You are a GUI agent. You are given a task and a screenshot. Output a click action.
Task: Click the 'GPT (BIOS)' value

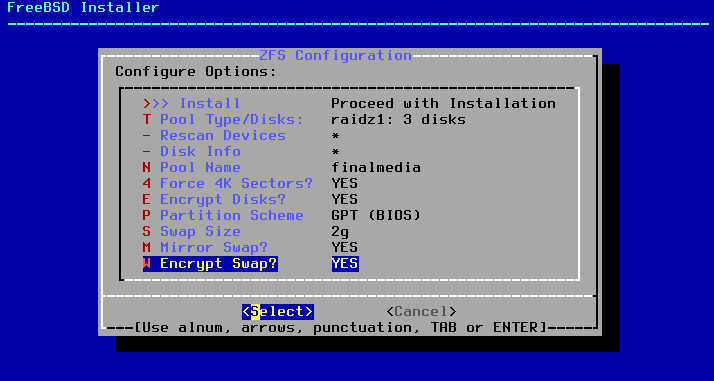[x=376, y=215]
